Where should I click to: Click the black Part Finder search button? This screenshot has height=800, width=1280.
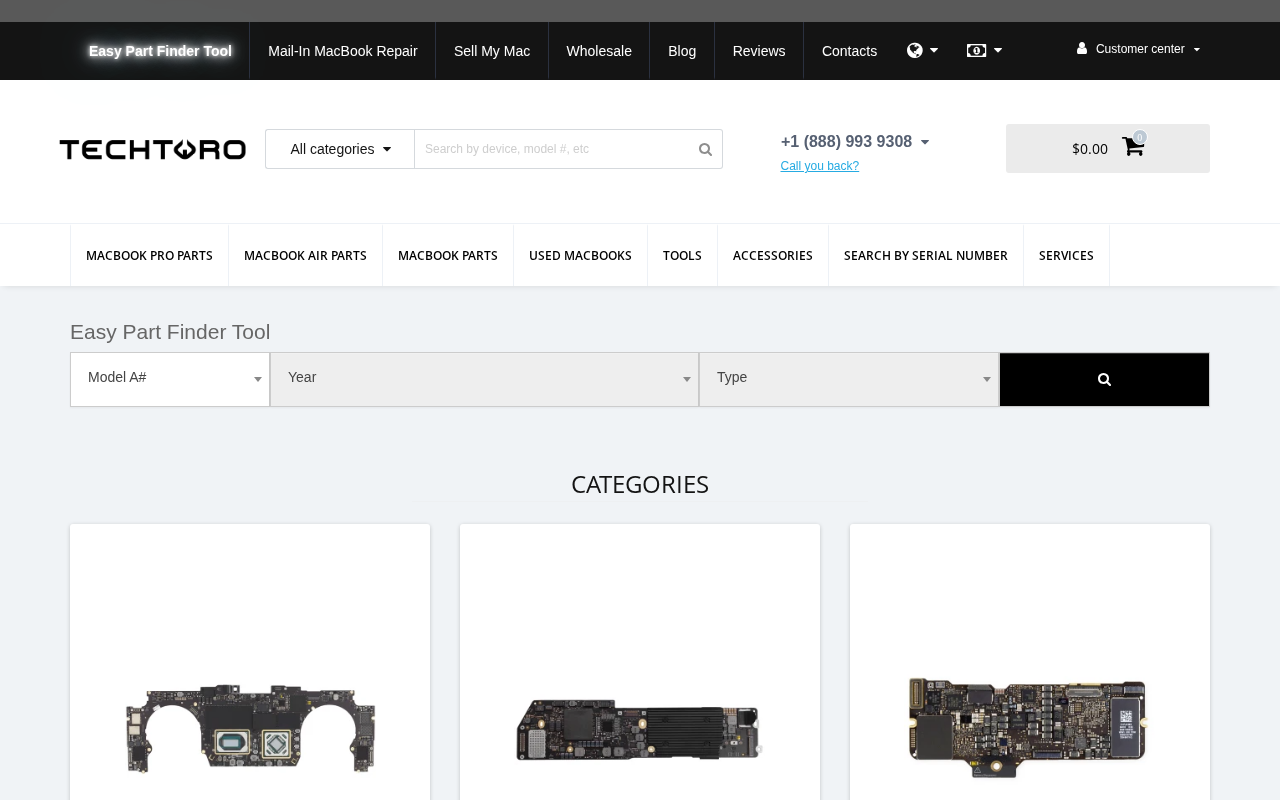[x=1104, y=379]
